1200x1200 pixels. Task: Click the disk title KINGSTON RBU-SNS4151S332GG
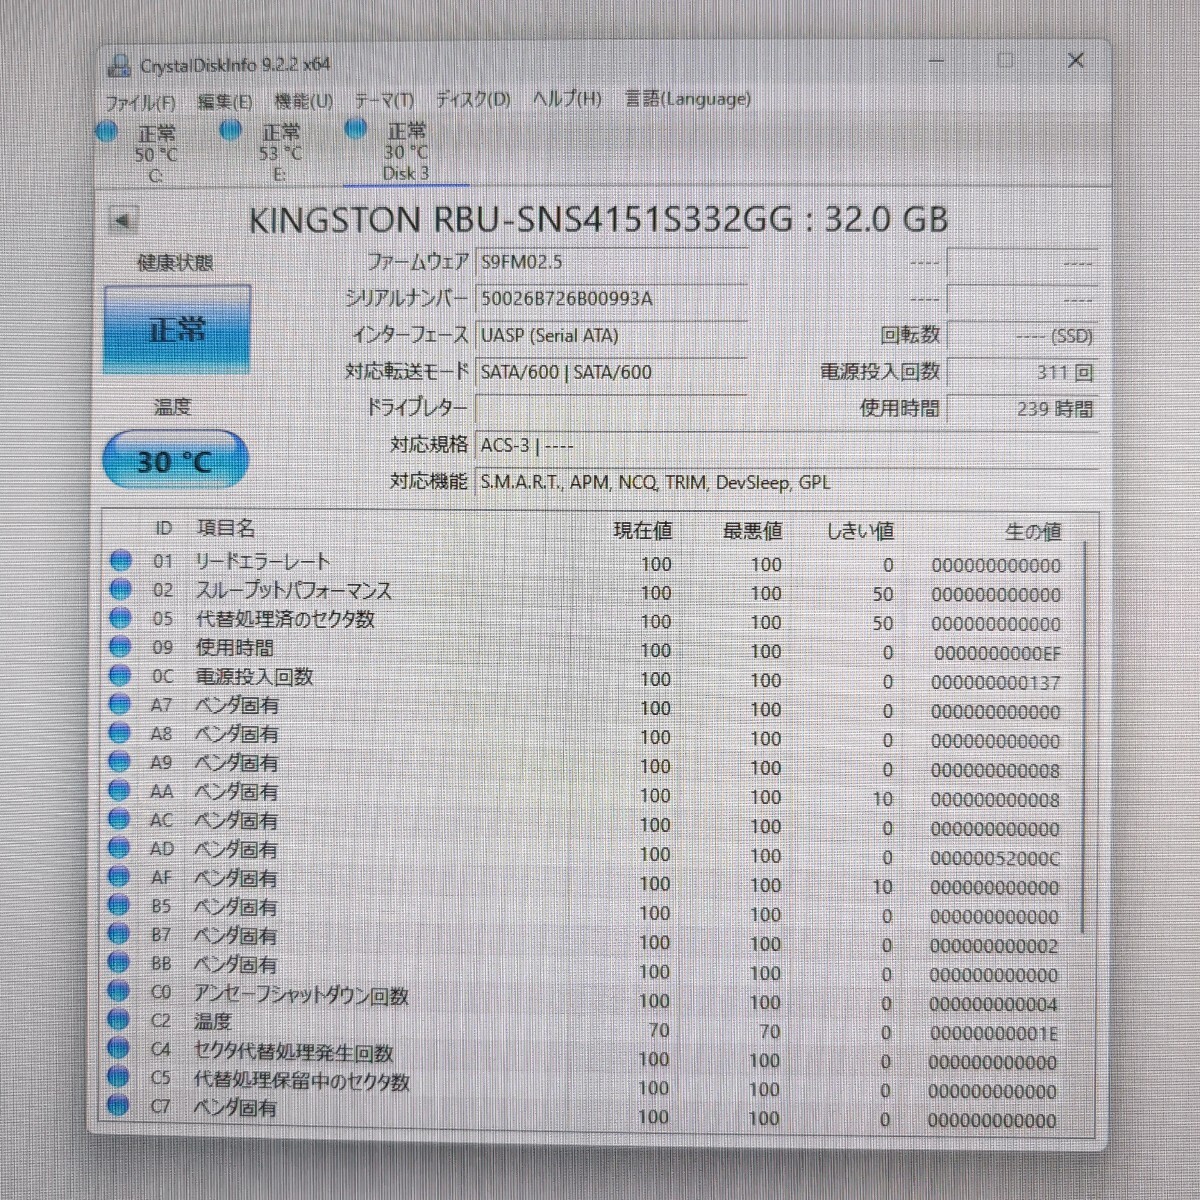pyautogui.click(x=520, y=220)
